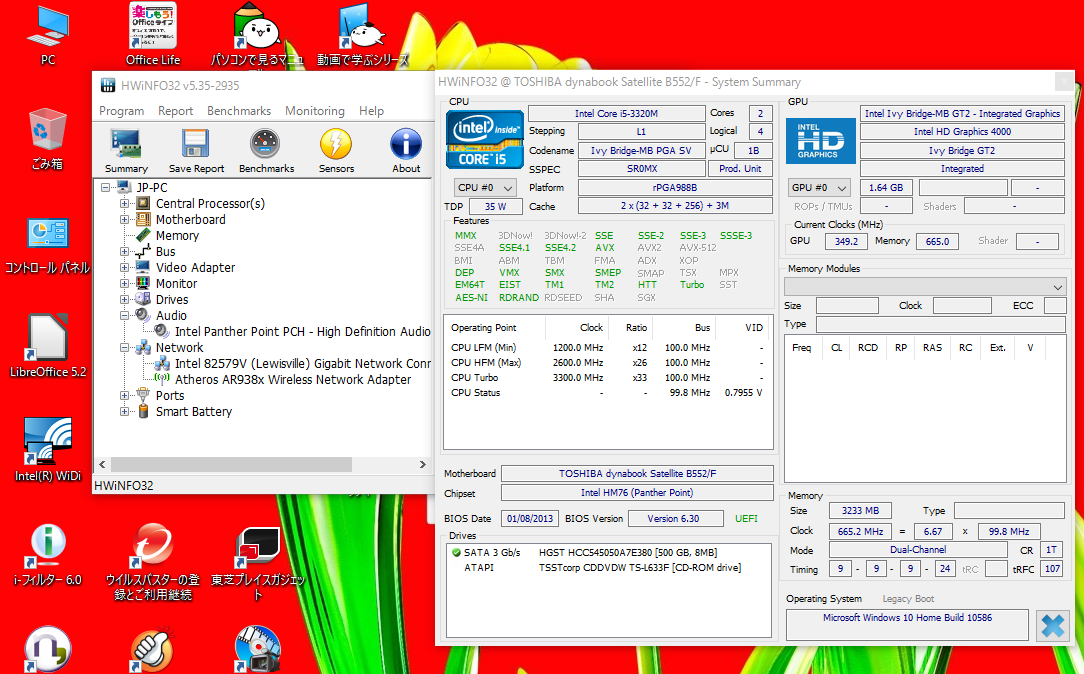Select the HGST HCC545050A7E380 drive row
Image resolution: width=1084 pixels, height=674 pixels.
(x=608, y=552)
